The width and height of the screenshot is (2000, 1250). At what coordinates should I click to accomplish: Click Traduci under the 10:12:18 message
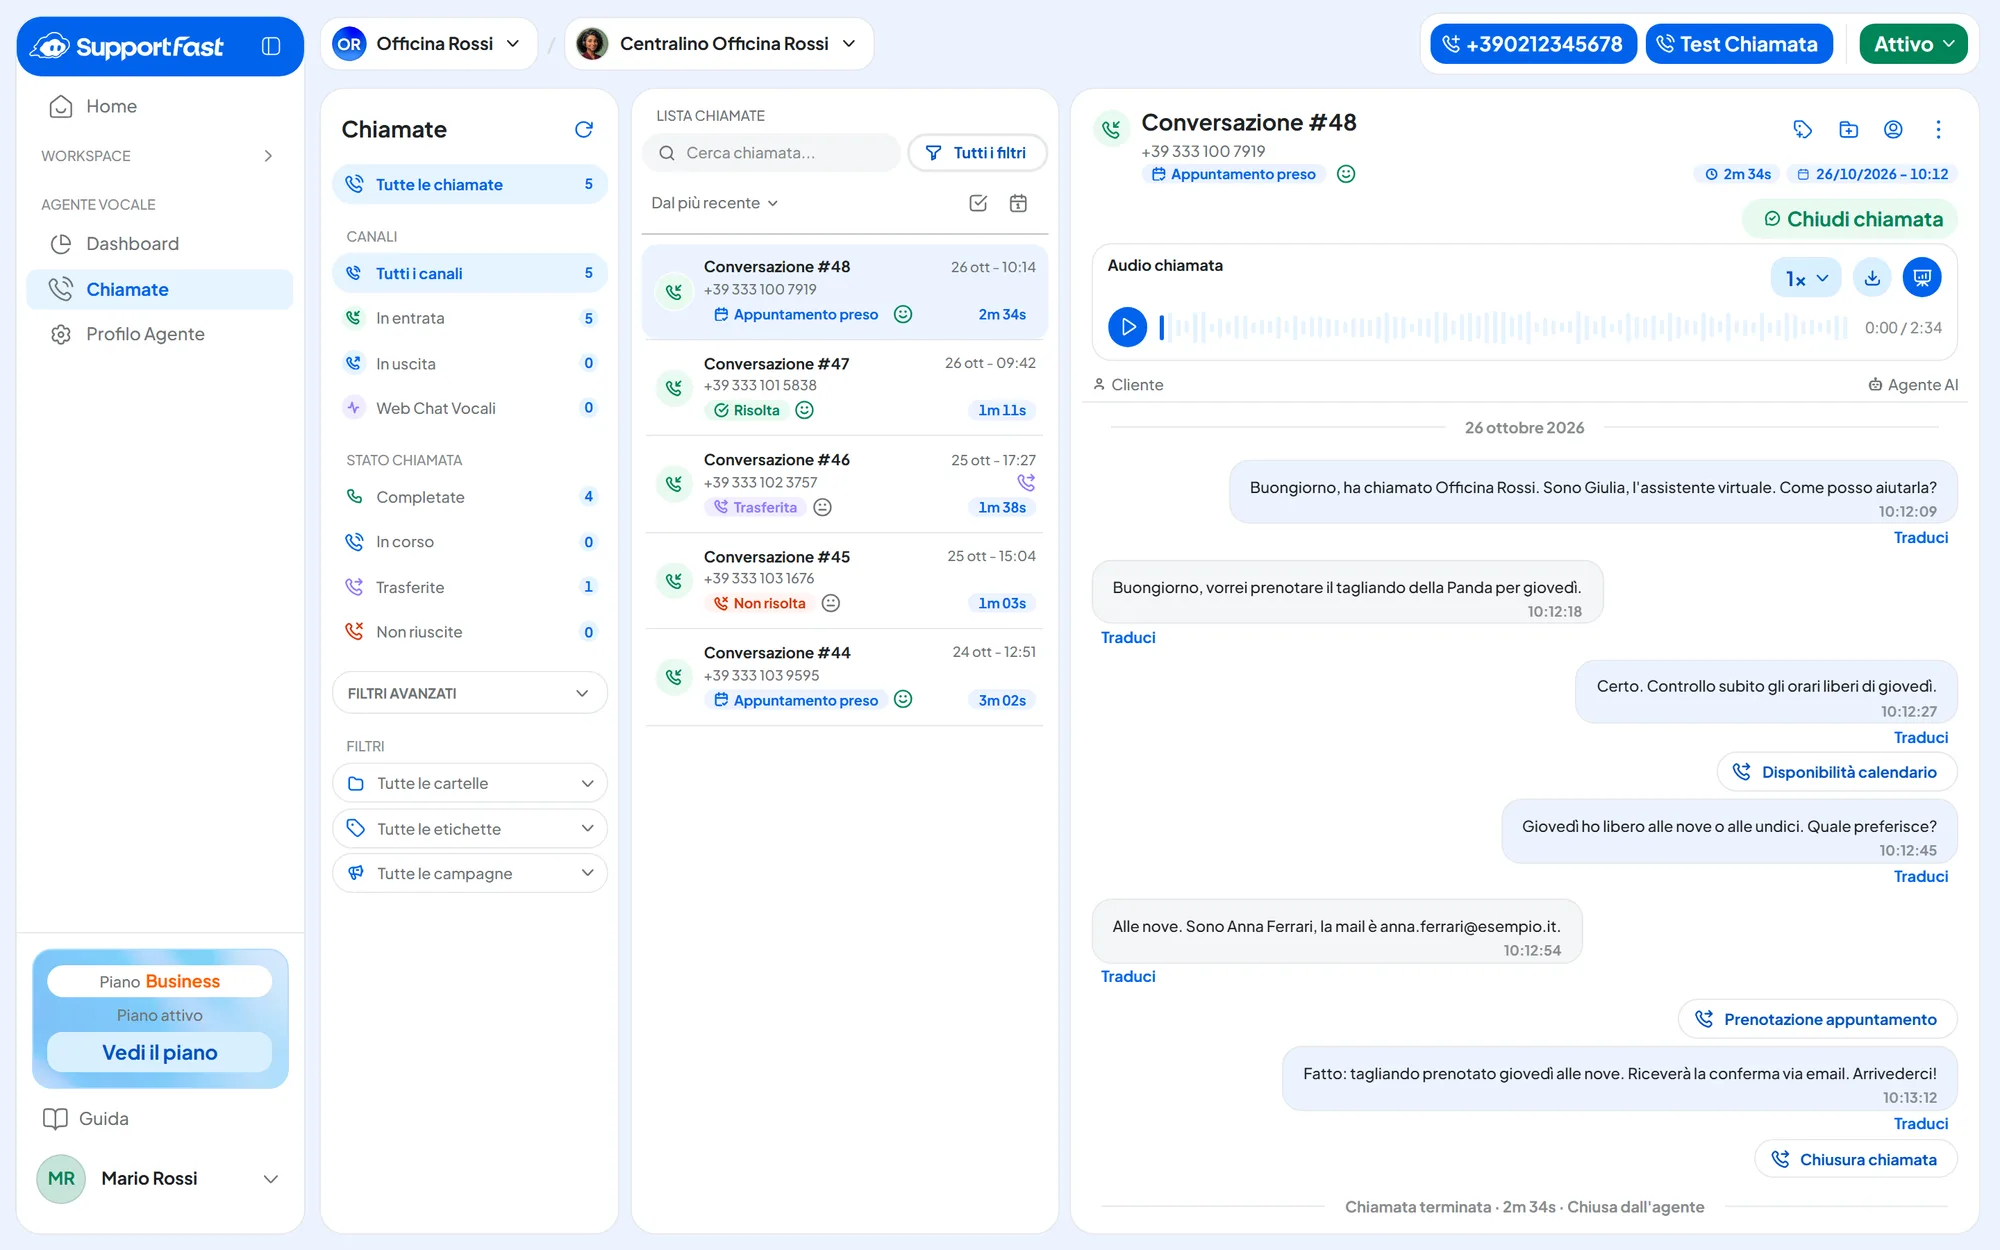(1128, 638)
